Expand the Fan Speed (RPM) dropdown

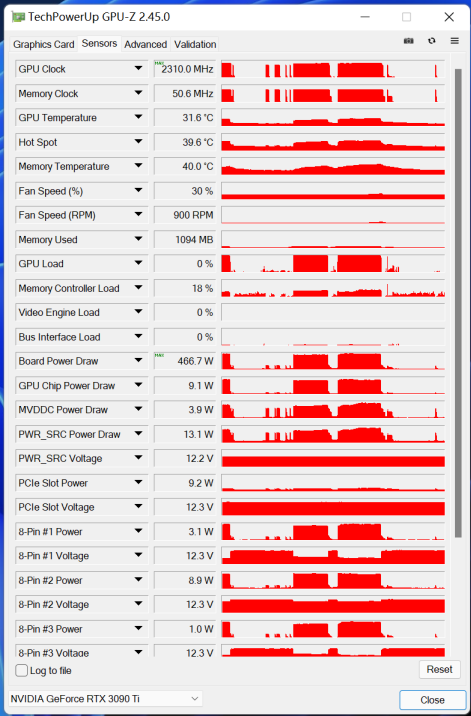pos(138,215)
